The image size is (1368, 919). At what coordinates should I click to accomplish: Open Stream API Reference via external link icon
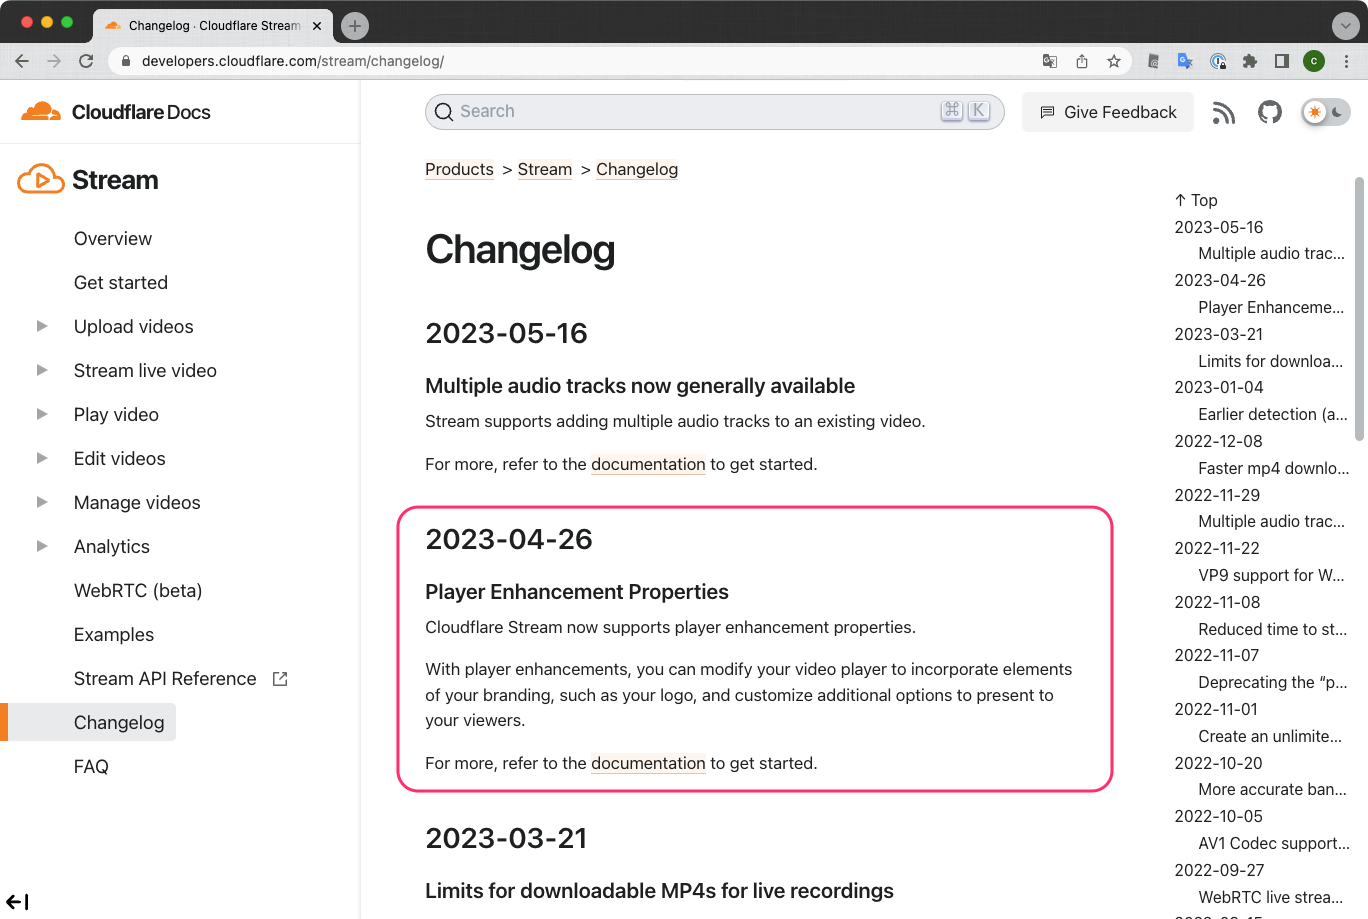[278, 678]
